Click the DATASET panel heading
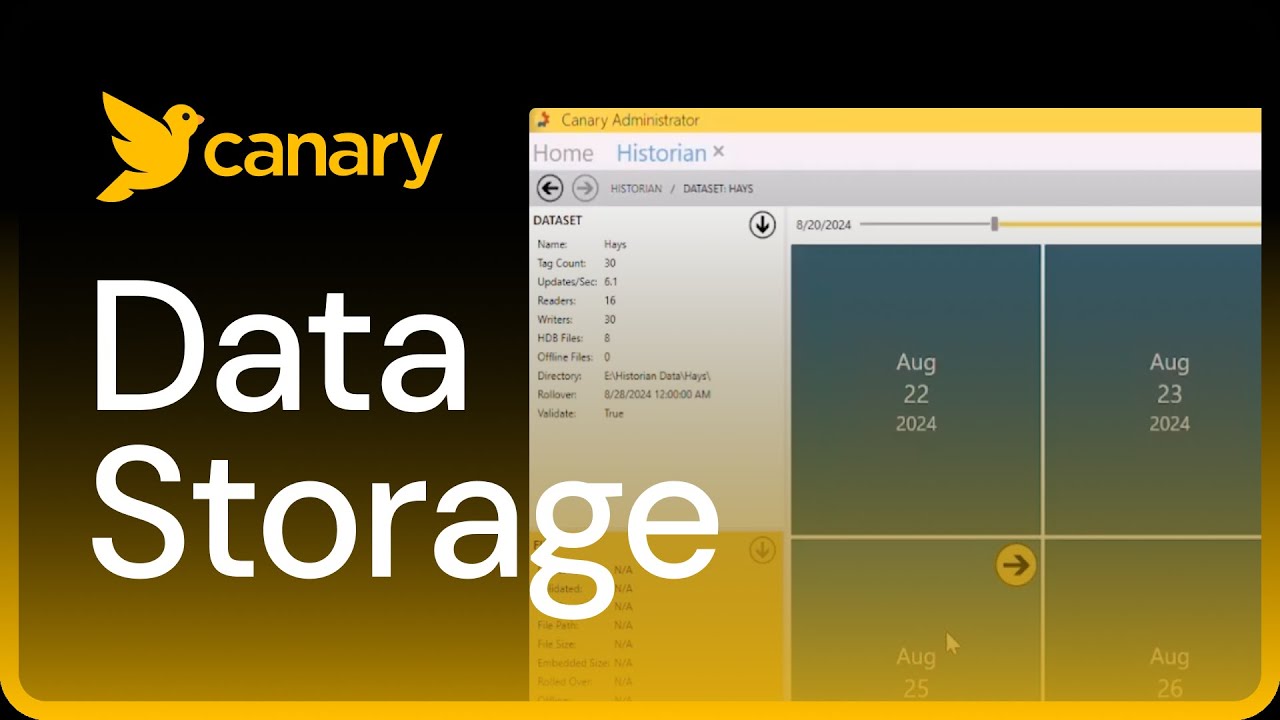 coord(558,220)
